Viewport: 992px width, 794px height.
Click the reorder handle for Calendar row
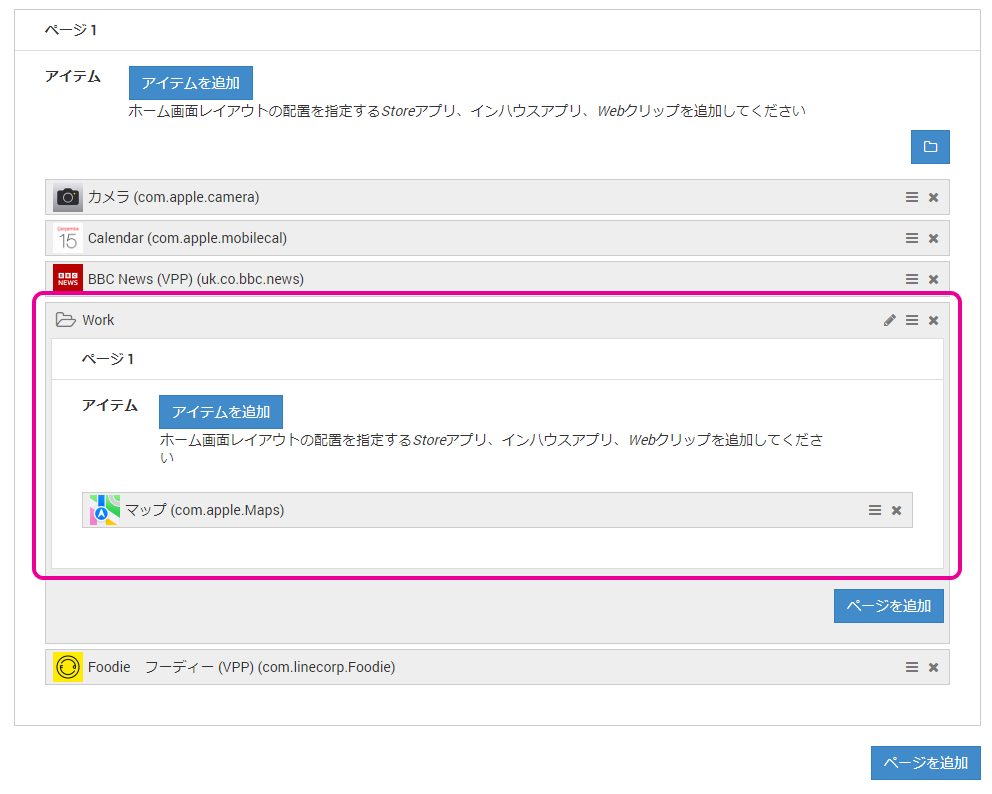[912, 239]
